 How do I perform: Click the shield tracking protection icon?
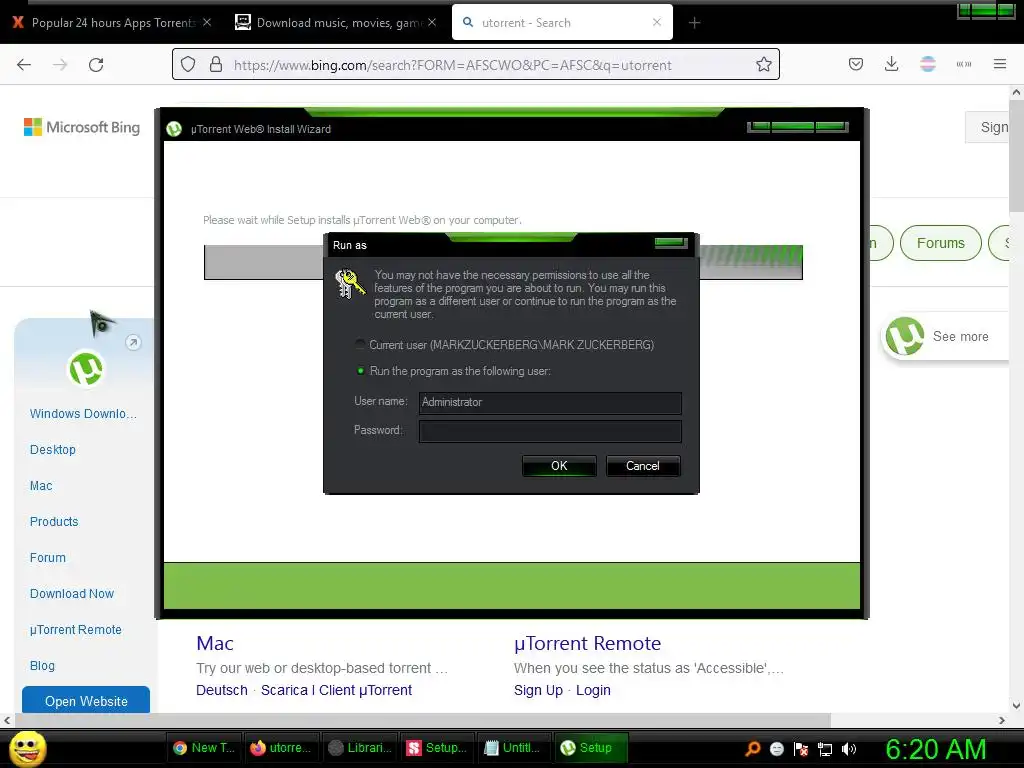click(x=188, y=65)
